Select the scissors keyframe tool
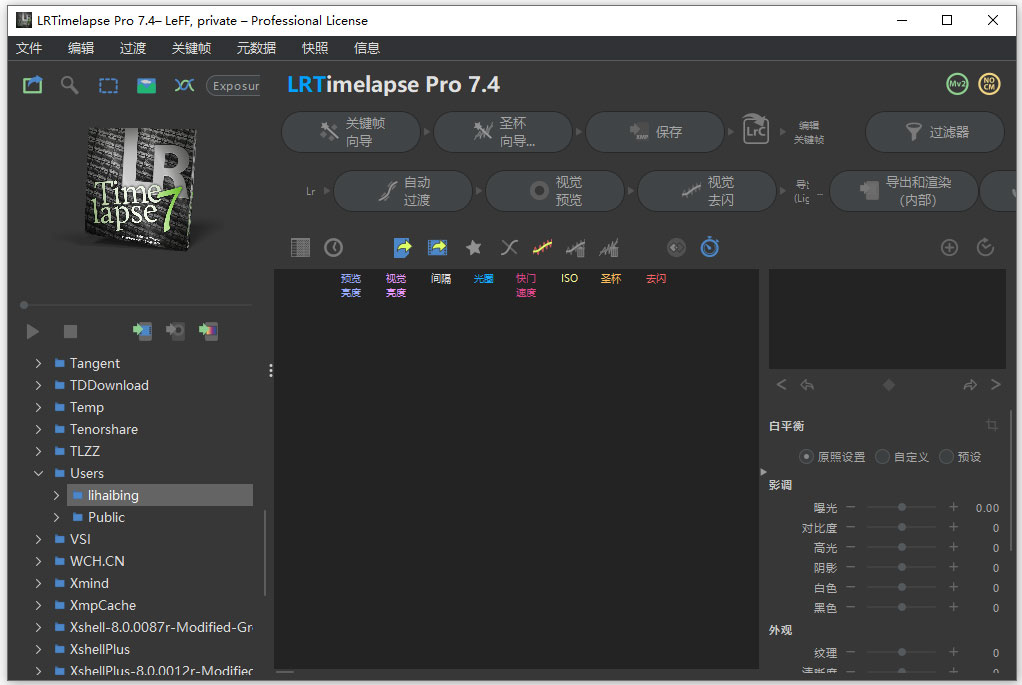 coord(509,247)
